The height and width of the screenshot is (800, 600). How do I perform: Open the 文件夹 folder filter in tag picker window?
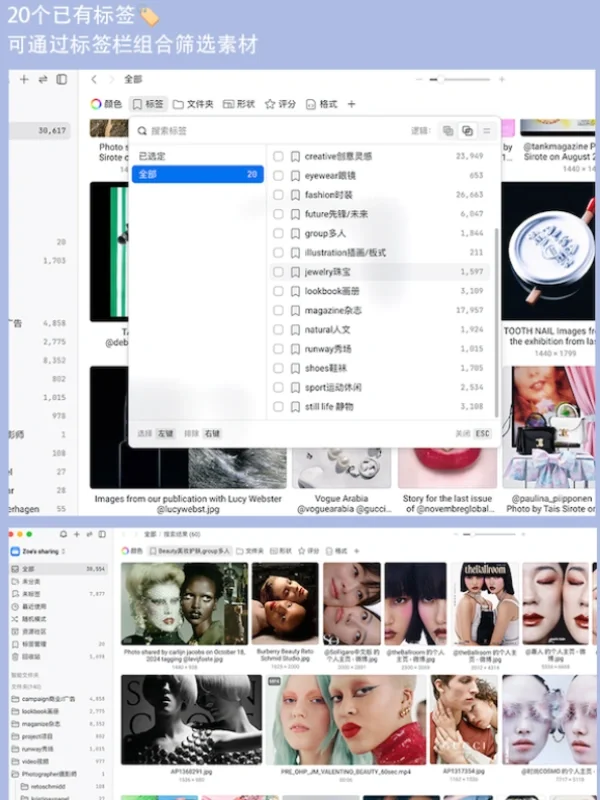click(193, 104)
